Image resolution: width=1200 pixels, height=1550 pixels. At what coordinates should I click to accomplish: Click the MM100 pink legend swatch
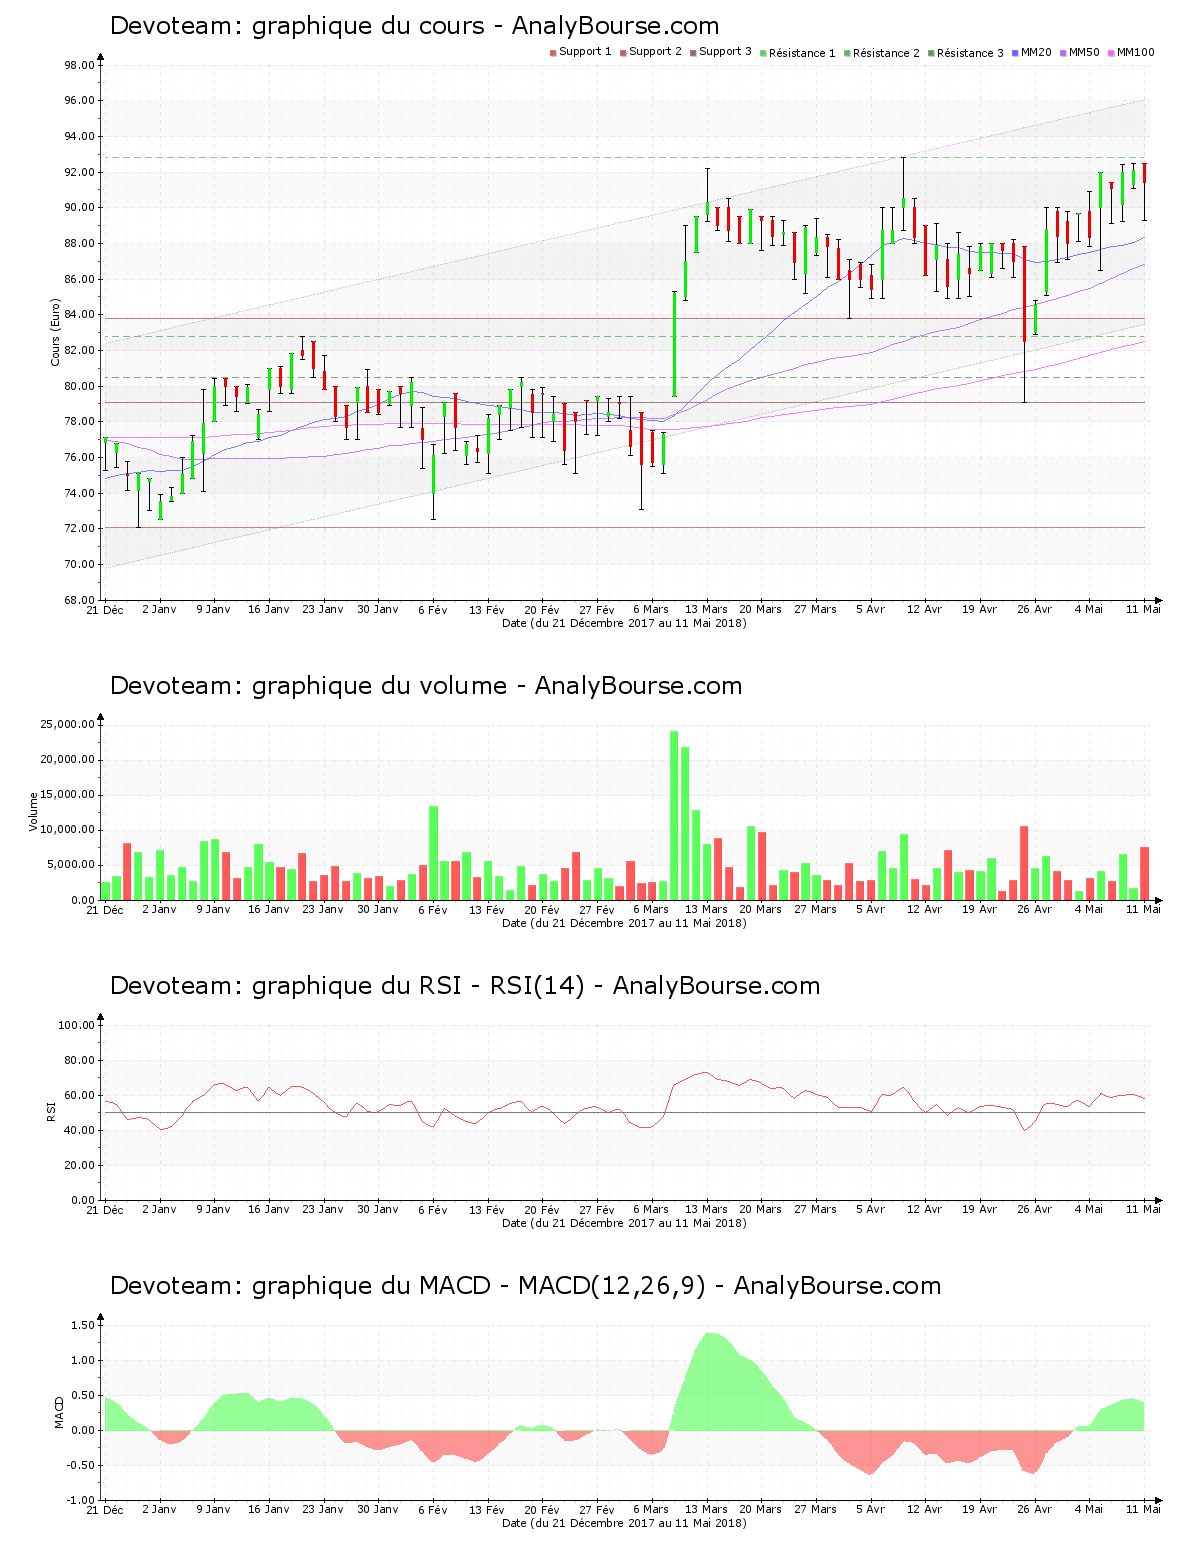(1111, 53)
